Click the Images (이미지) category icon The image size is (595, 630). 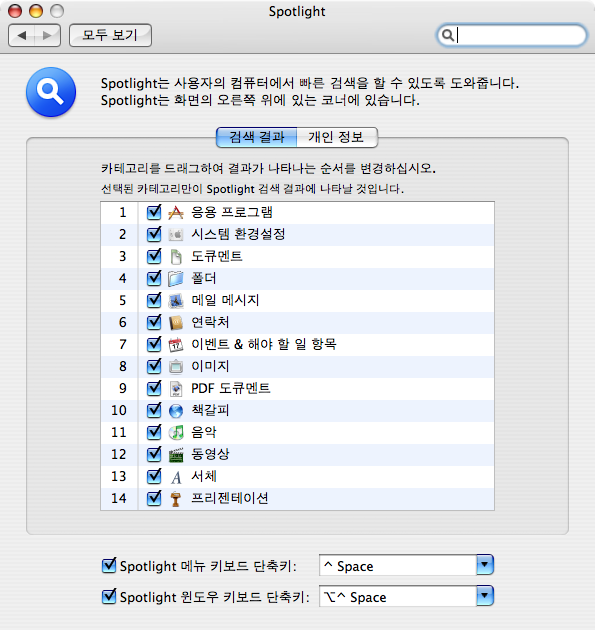pyautogui.click(x=176, y=366)
